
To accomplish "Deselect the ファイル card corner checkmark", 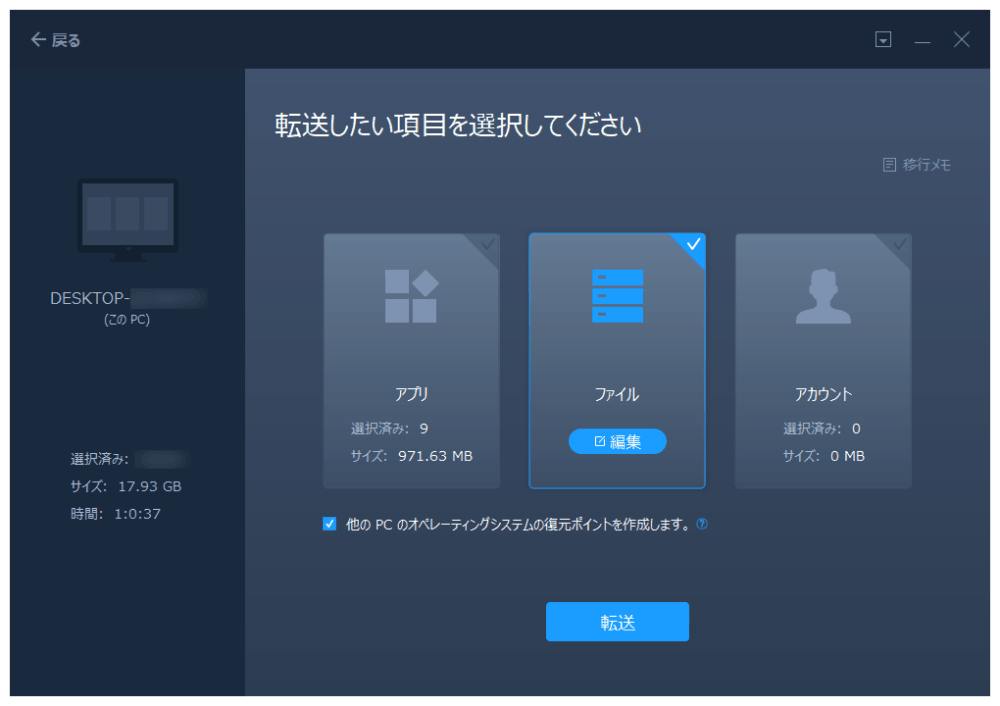I will 693,244.
